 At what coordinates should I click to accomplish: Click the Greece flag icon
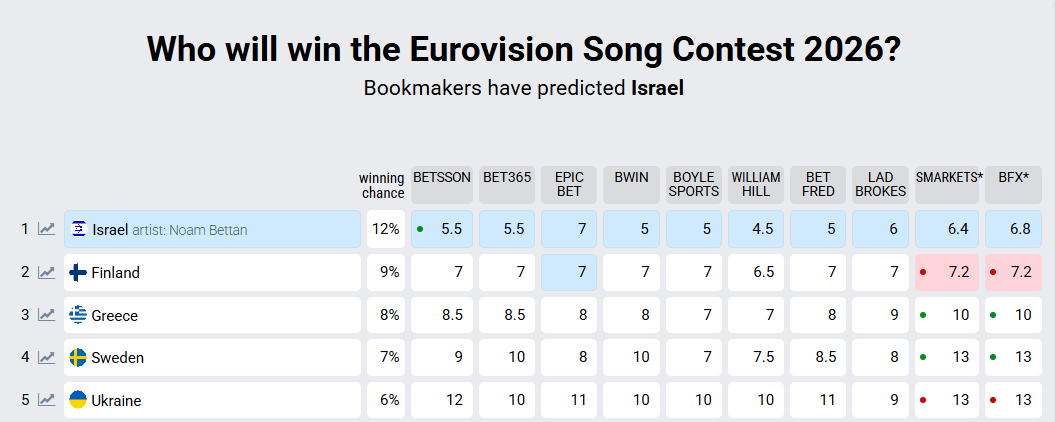tap(77, 315)
